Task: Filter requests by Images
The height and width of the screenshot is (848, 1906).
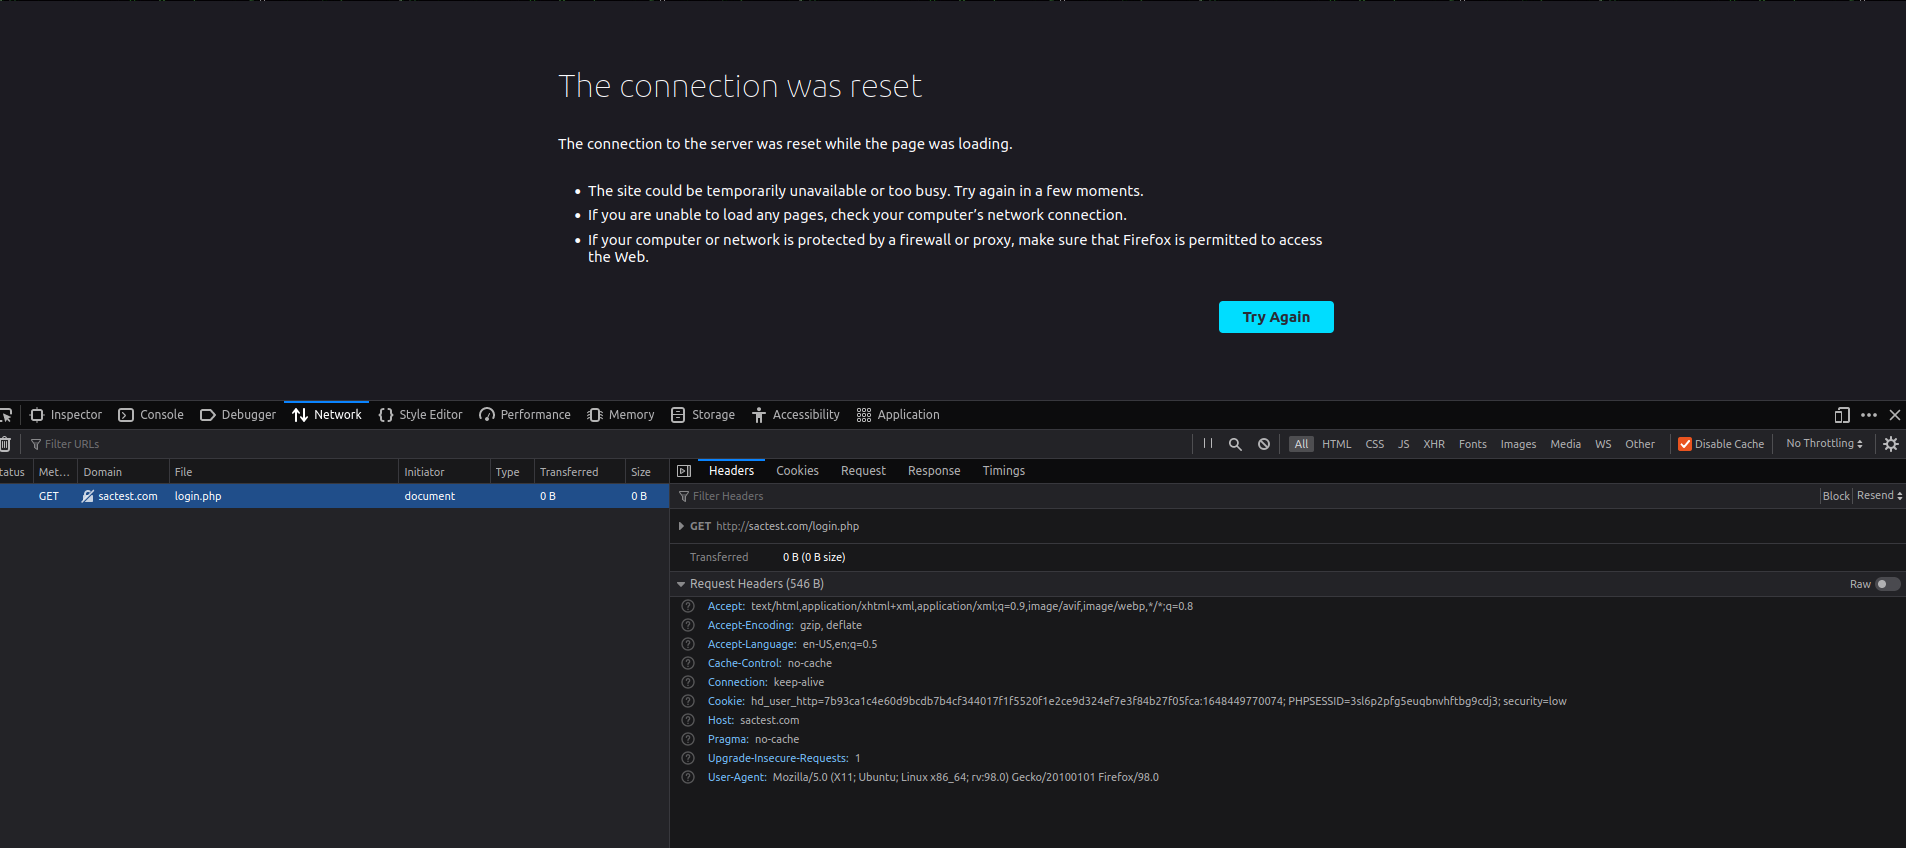Action: 1518,444
